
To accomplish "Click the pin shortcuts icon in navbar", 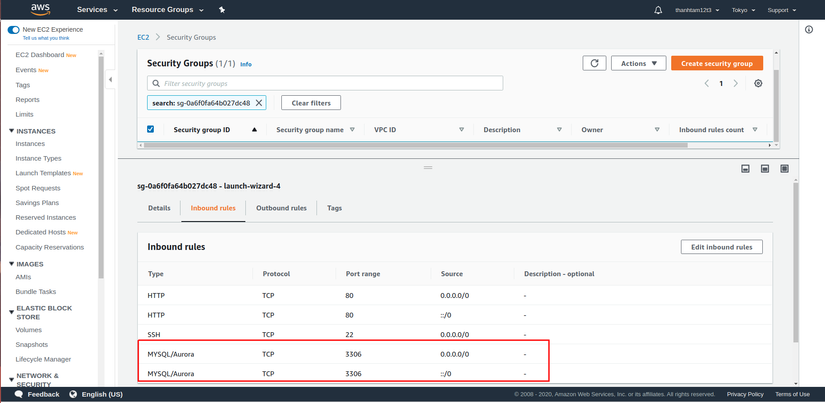I will click(x=222, y=10).
